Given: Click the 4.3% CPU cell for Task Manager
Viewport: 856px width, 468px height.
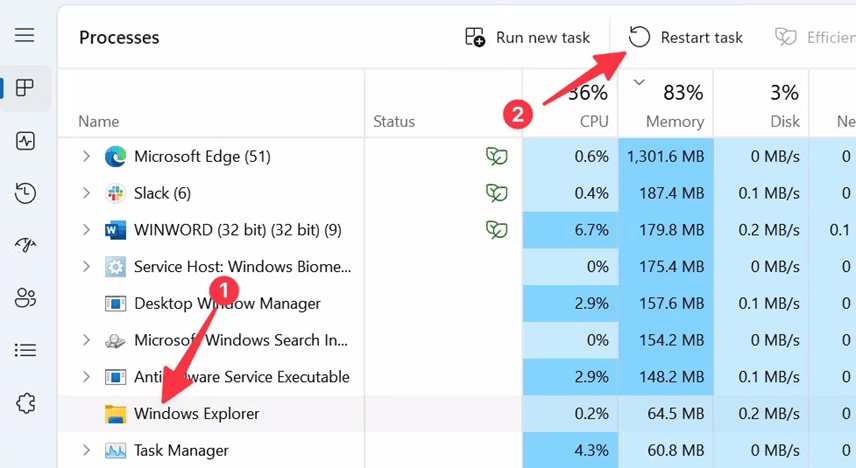Looking at the screenshot, I should (570, 451).
